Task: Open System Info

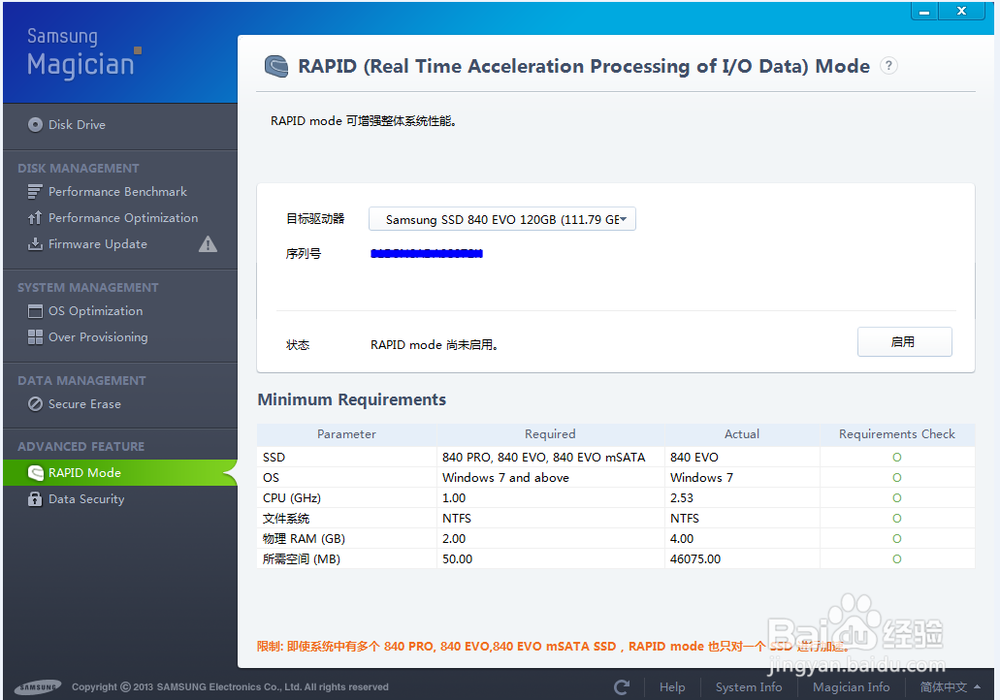Action: pos(748,687)
